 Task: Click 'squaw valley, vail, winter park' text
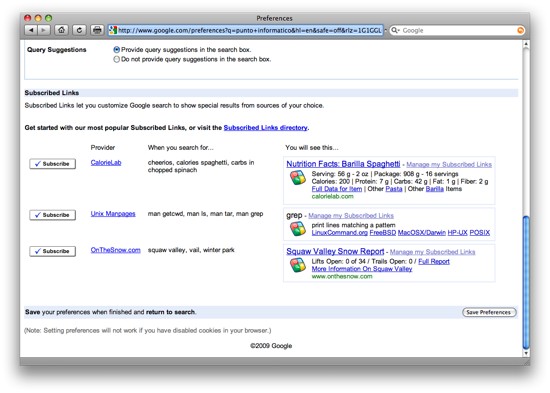click(x=191, y=250)
